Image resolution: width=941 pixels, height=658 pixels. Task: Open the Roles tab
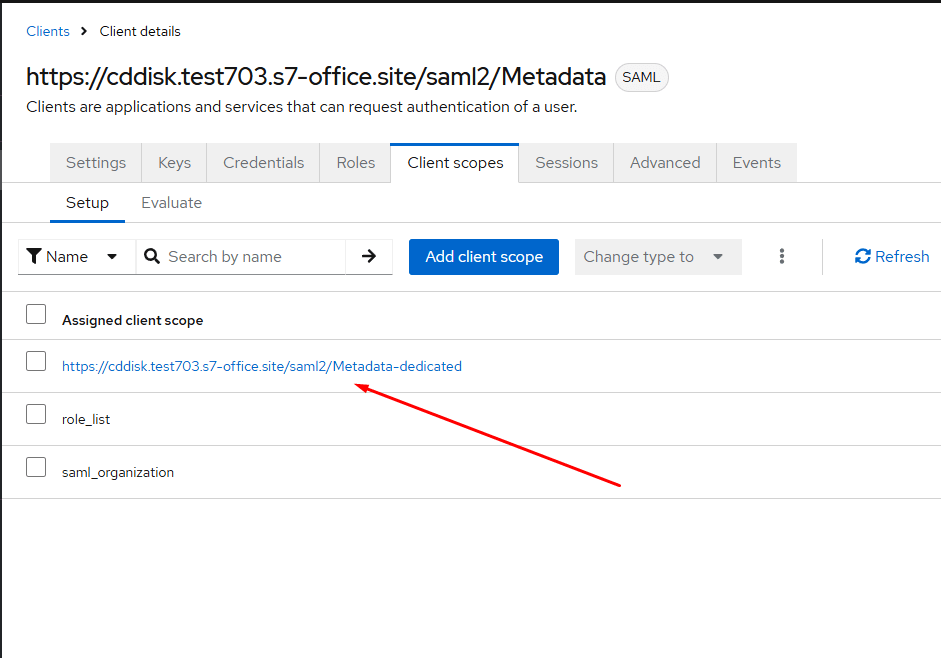(x=355, y=163)
